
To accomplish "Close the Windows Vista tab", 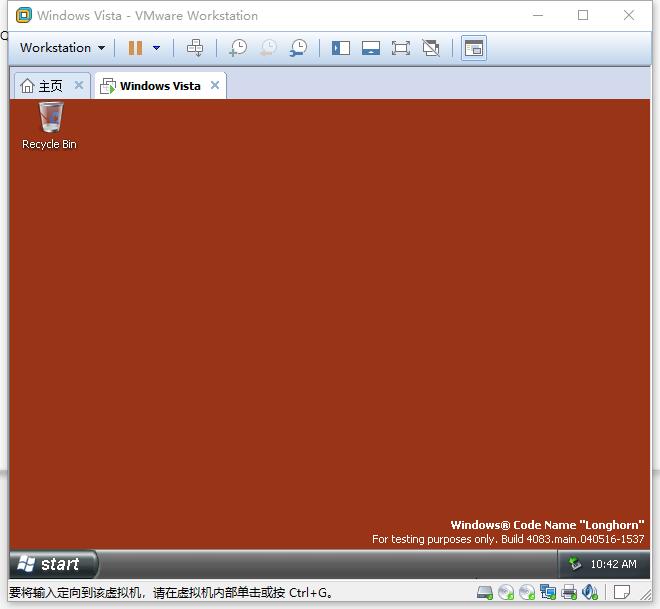I will point(215,85).
